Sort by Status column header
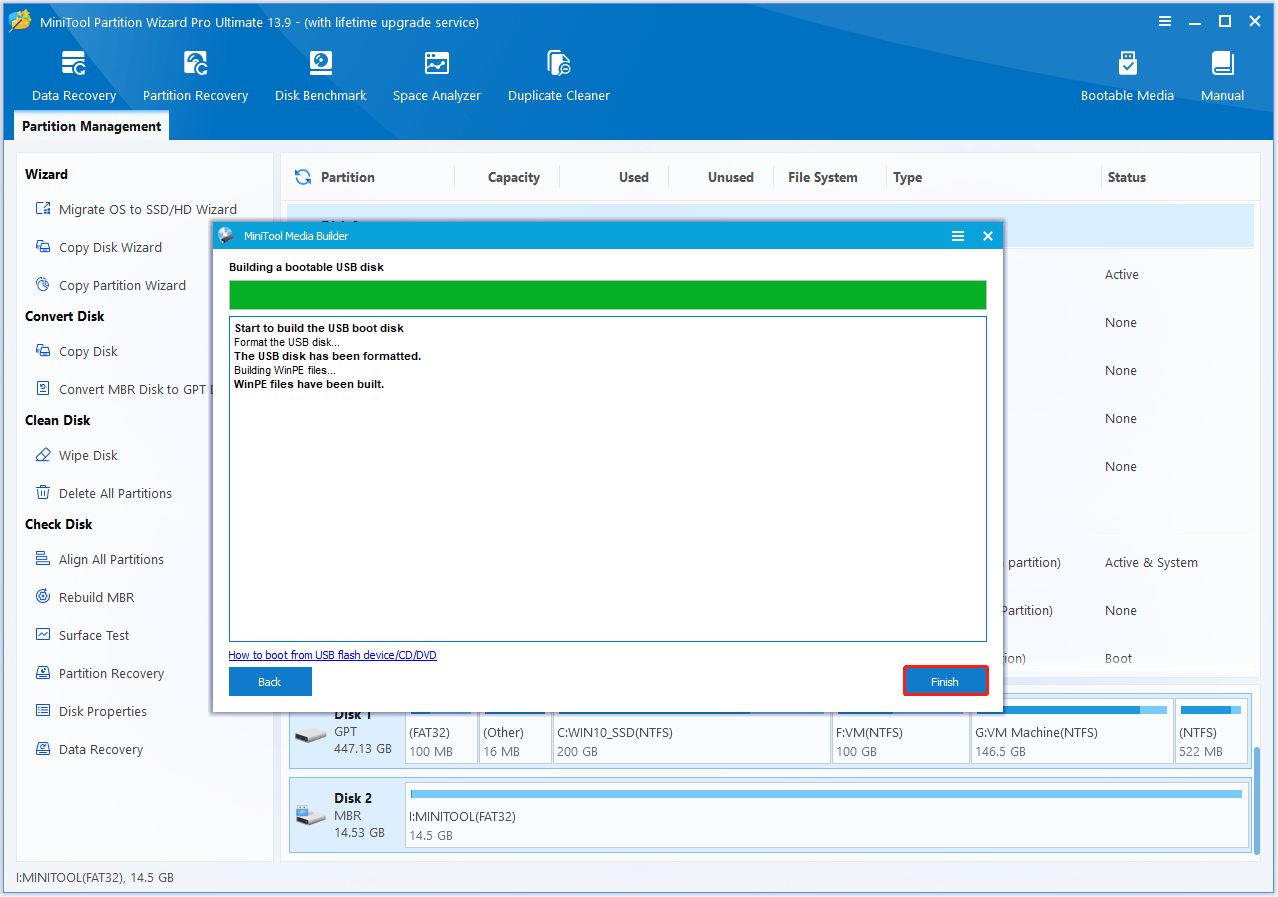 click(1126, 177)
